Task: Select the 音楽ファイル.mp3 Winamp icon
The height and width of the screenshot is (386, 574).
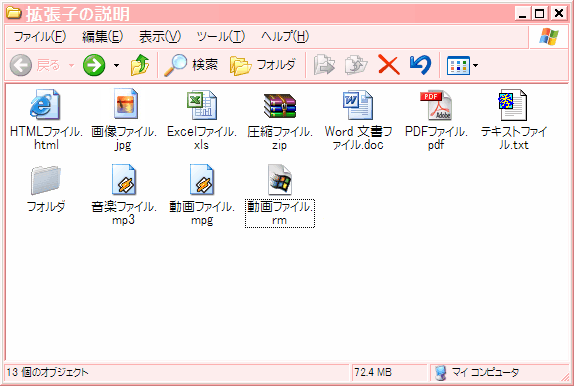Action: click(124, 179)
